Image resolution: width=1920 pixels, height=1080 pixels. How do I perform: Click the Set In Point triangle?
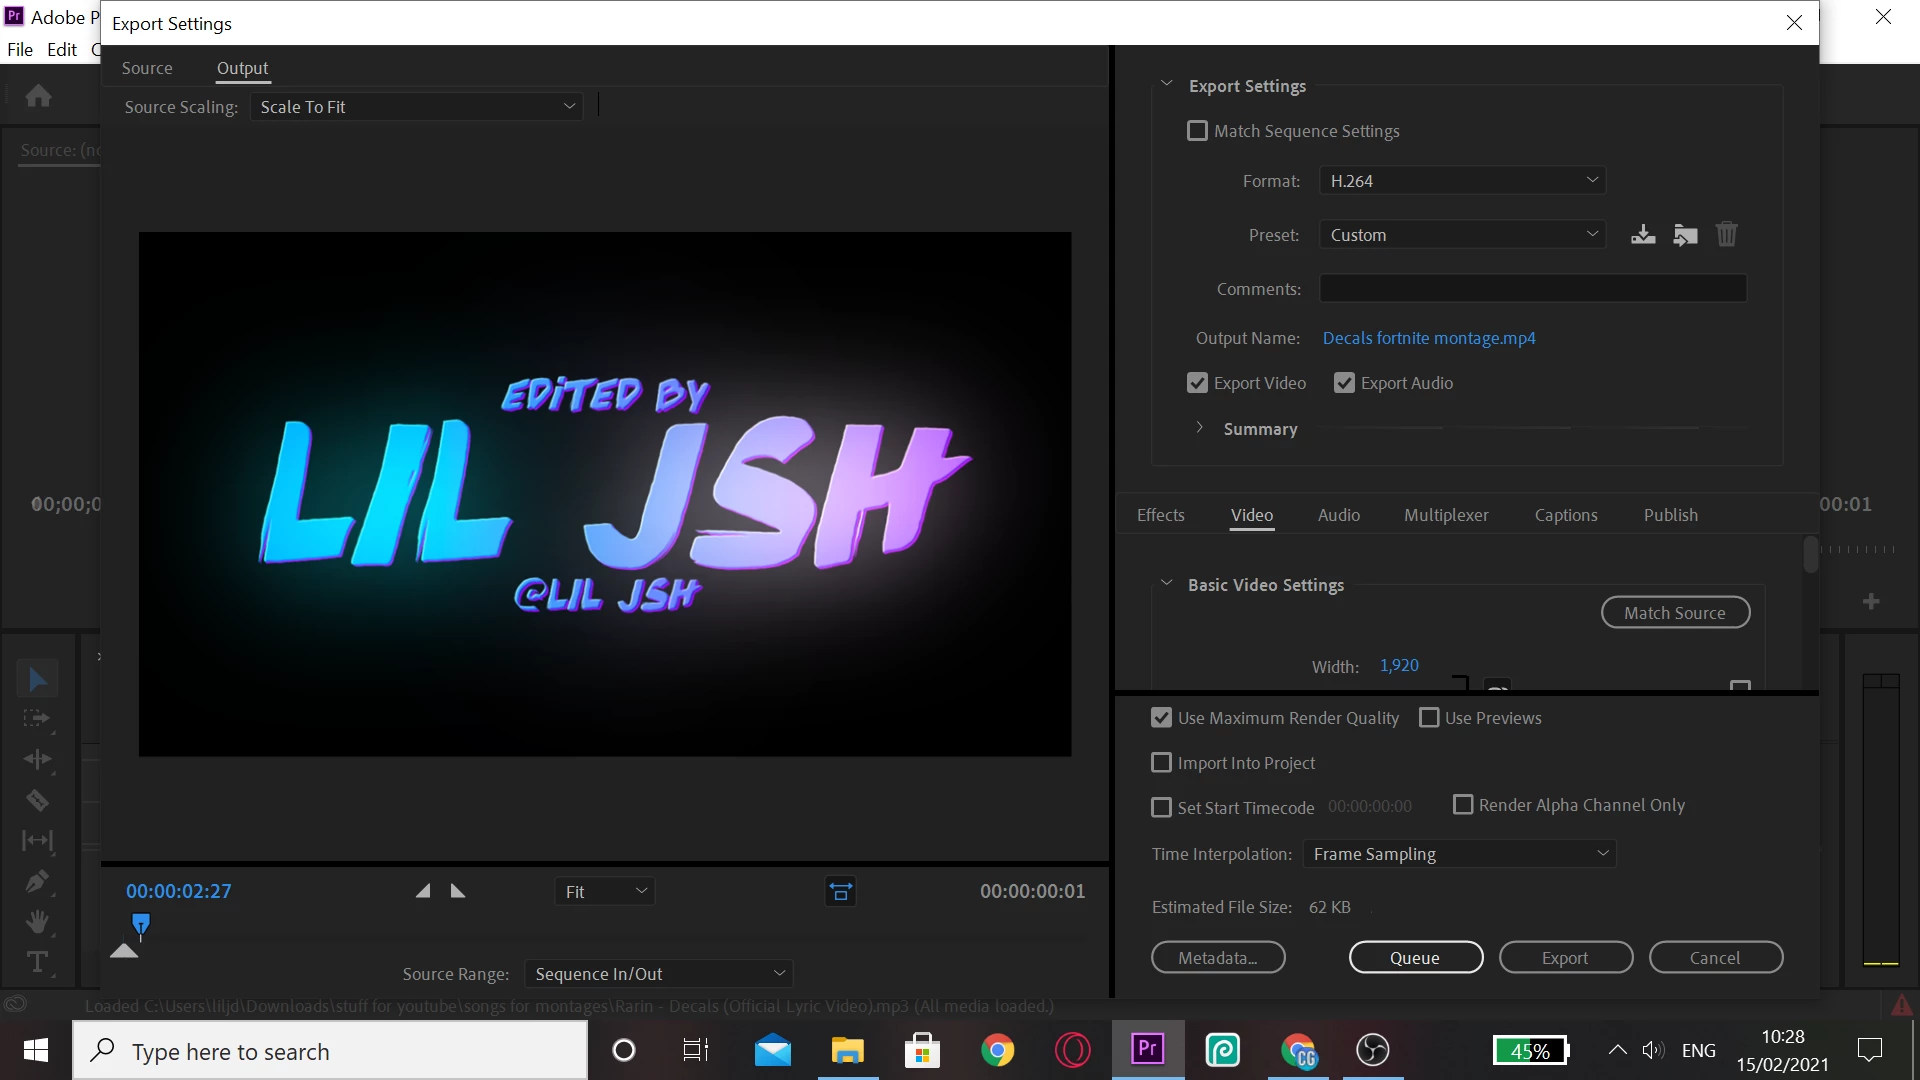pyautogui.click(x=423, y=891)
